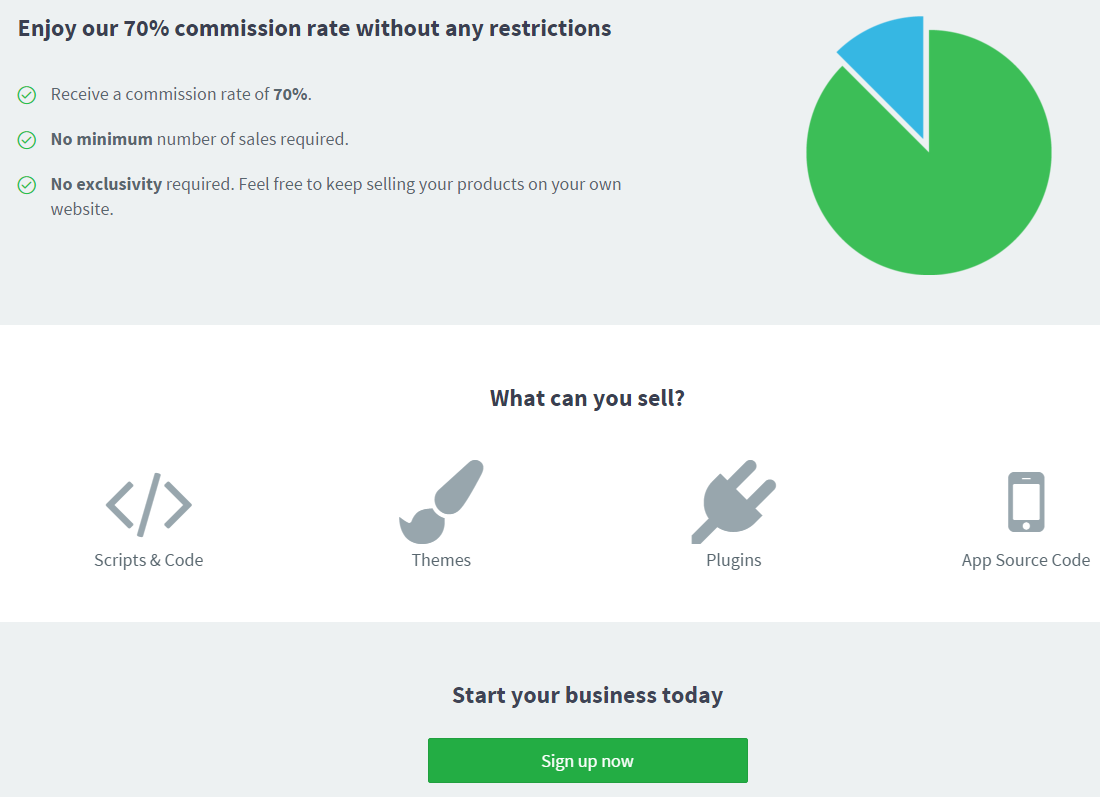Click the Scripts & Code label

coord(149,561)
